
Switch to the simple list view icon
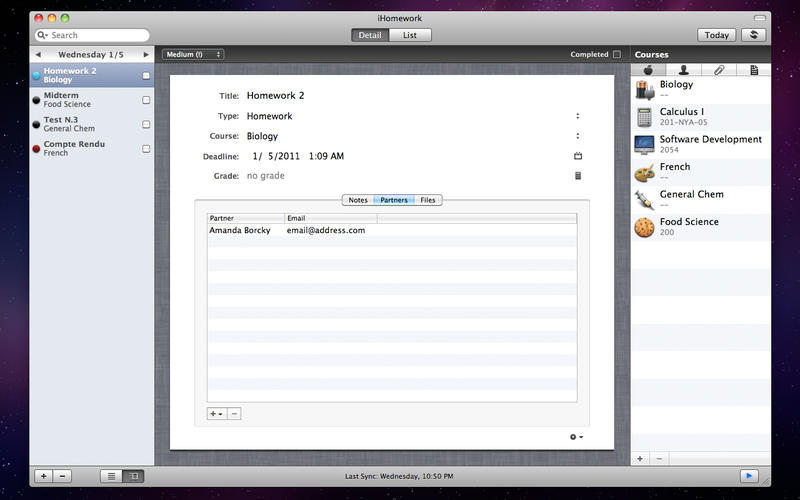tap(111, 476)
